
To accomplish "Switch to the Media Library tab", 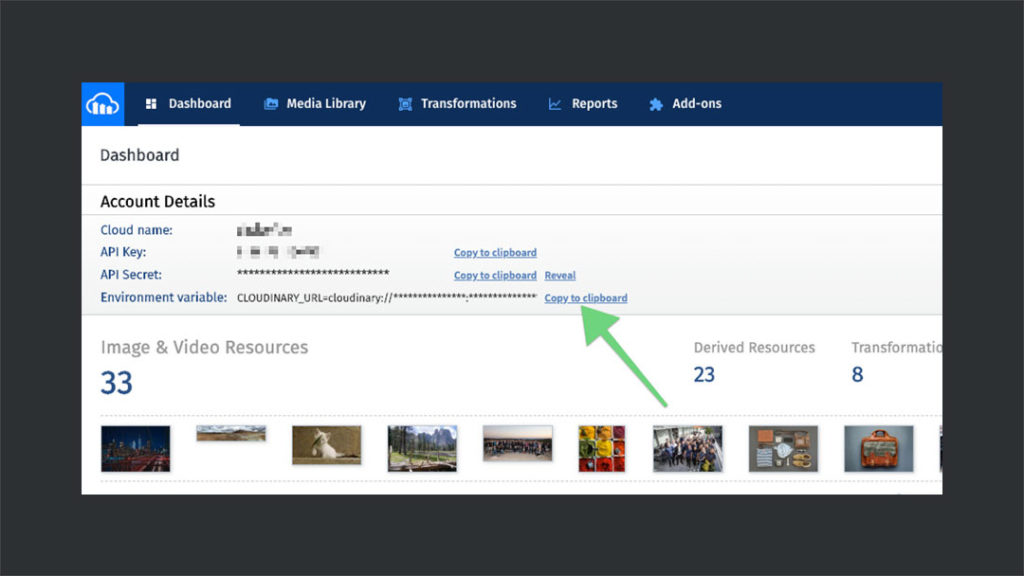I will coord(315,104).
